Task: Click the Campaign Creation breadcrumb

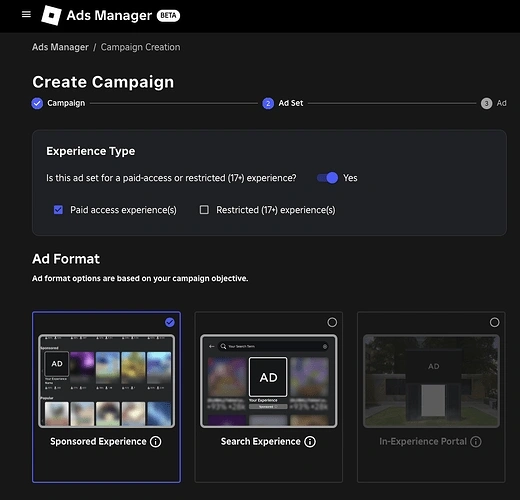Action: click(140, 47)
